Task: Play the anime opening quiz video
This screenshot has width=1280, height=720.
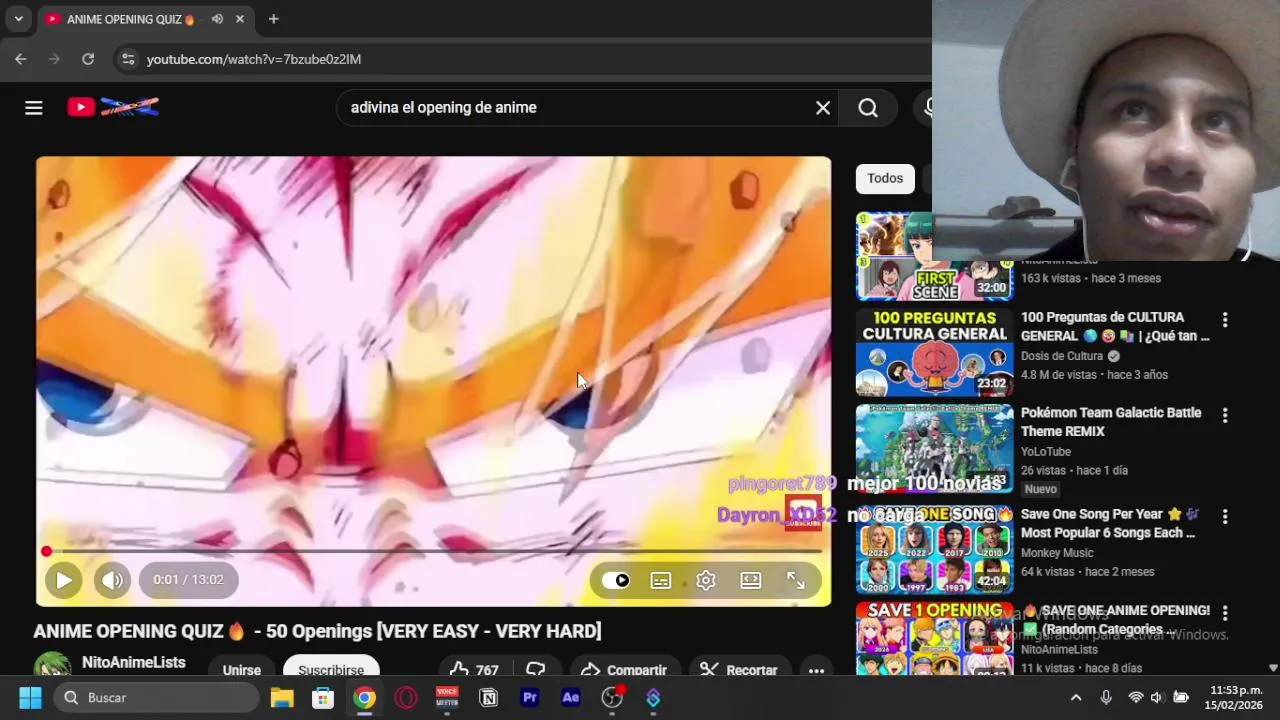Action: click(63, 580)
